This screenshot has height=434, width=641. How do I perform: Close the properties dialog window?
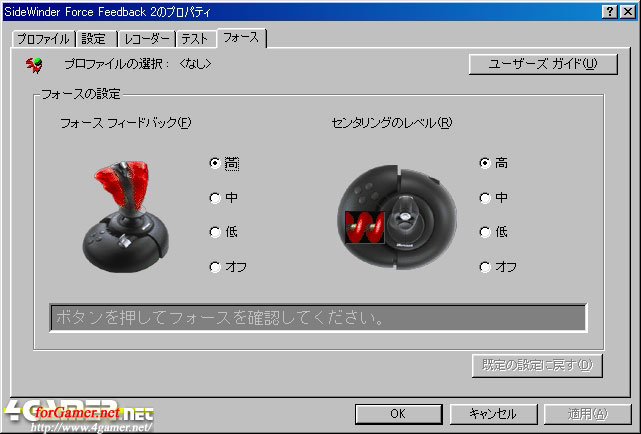point(628,11)
